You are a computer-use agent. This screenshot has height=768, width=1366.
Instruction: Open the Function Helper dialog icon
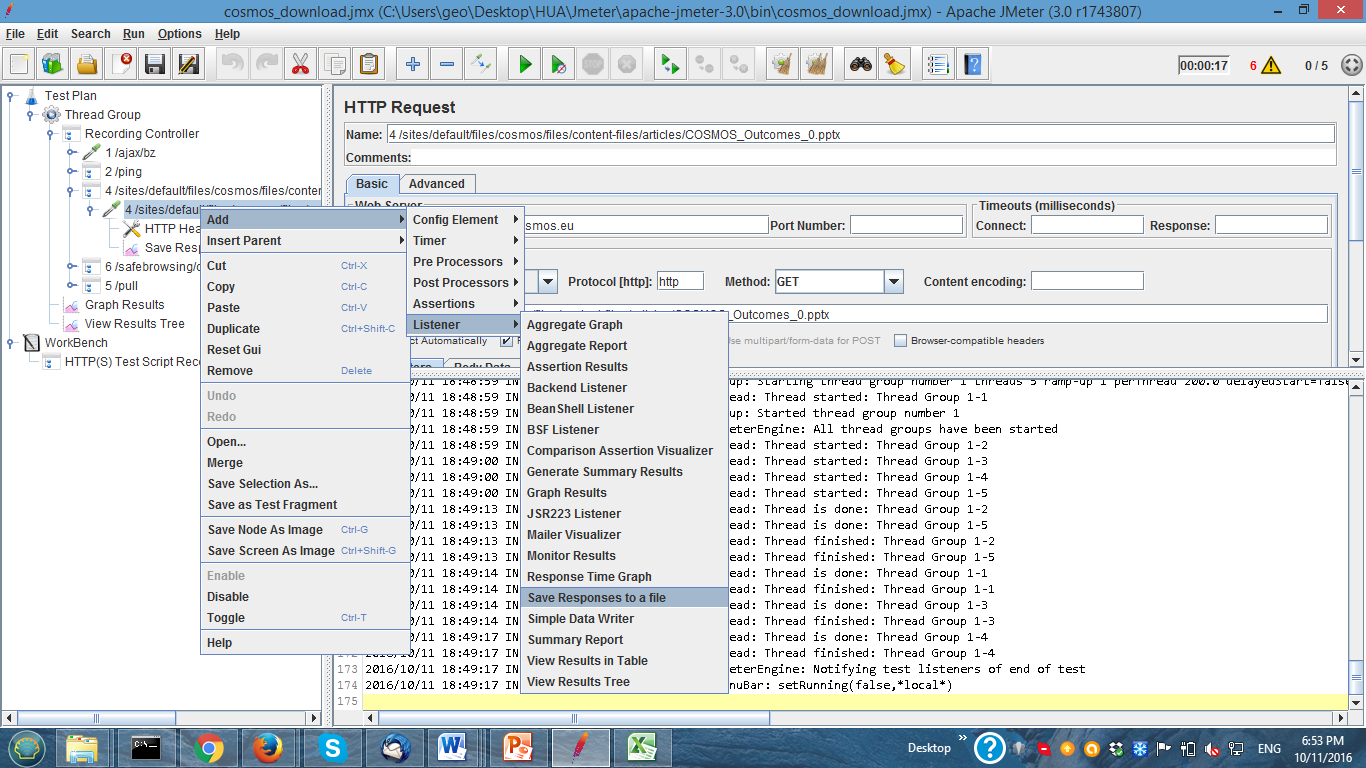pos(938,65)
